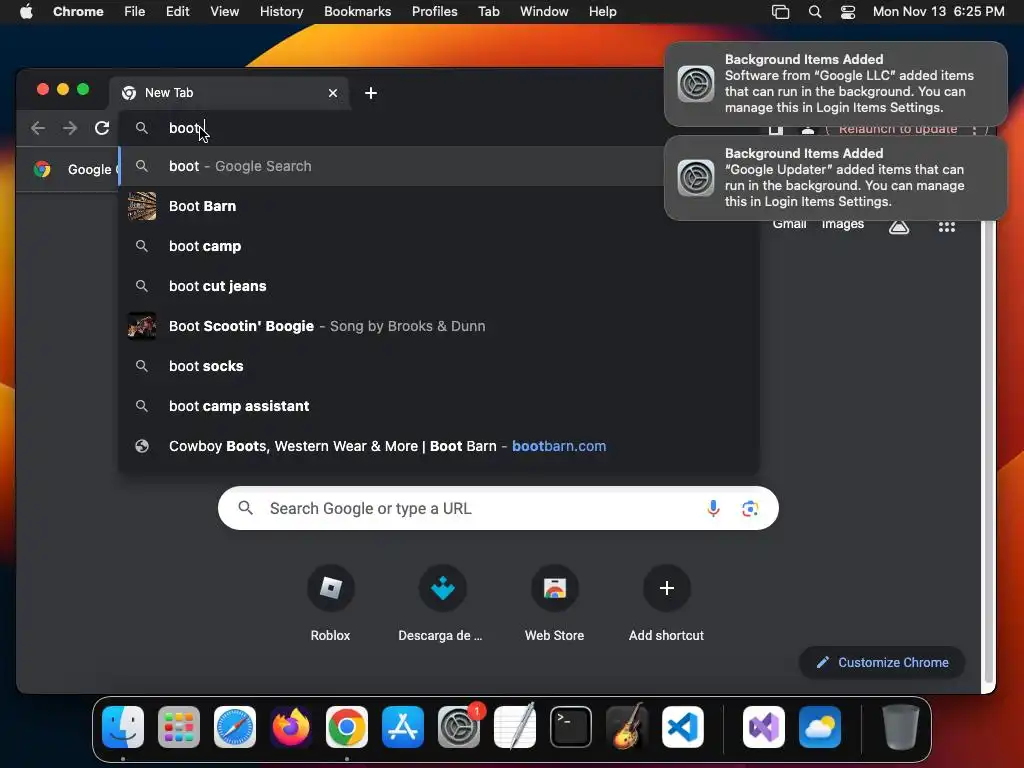
Task: Choose the 'boot camp assistant' suggestion
Action: pos(439,406)
